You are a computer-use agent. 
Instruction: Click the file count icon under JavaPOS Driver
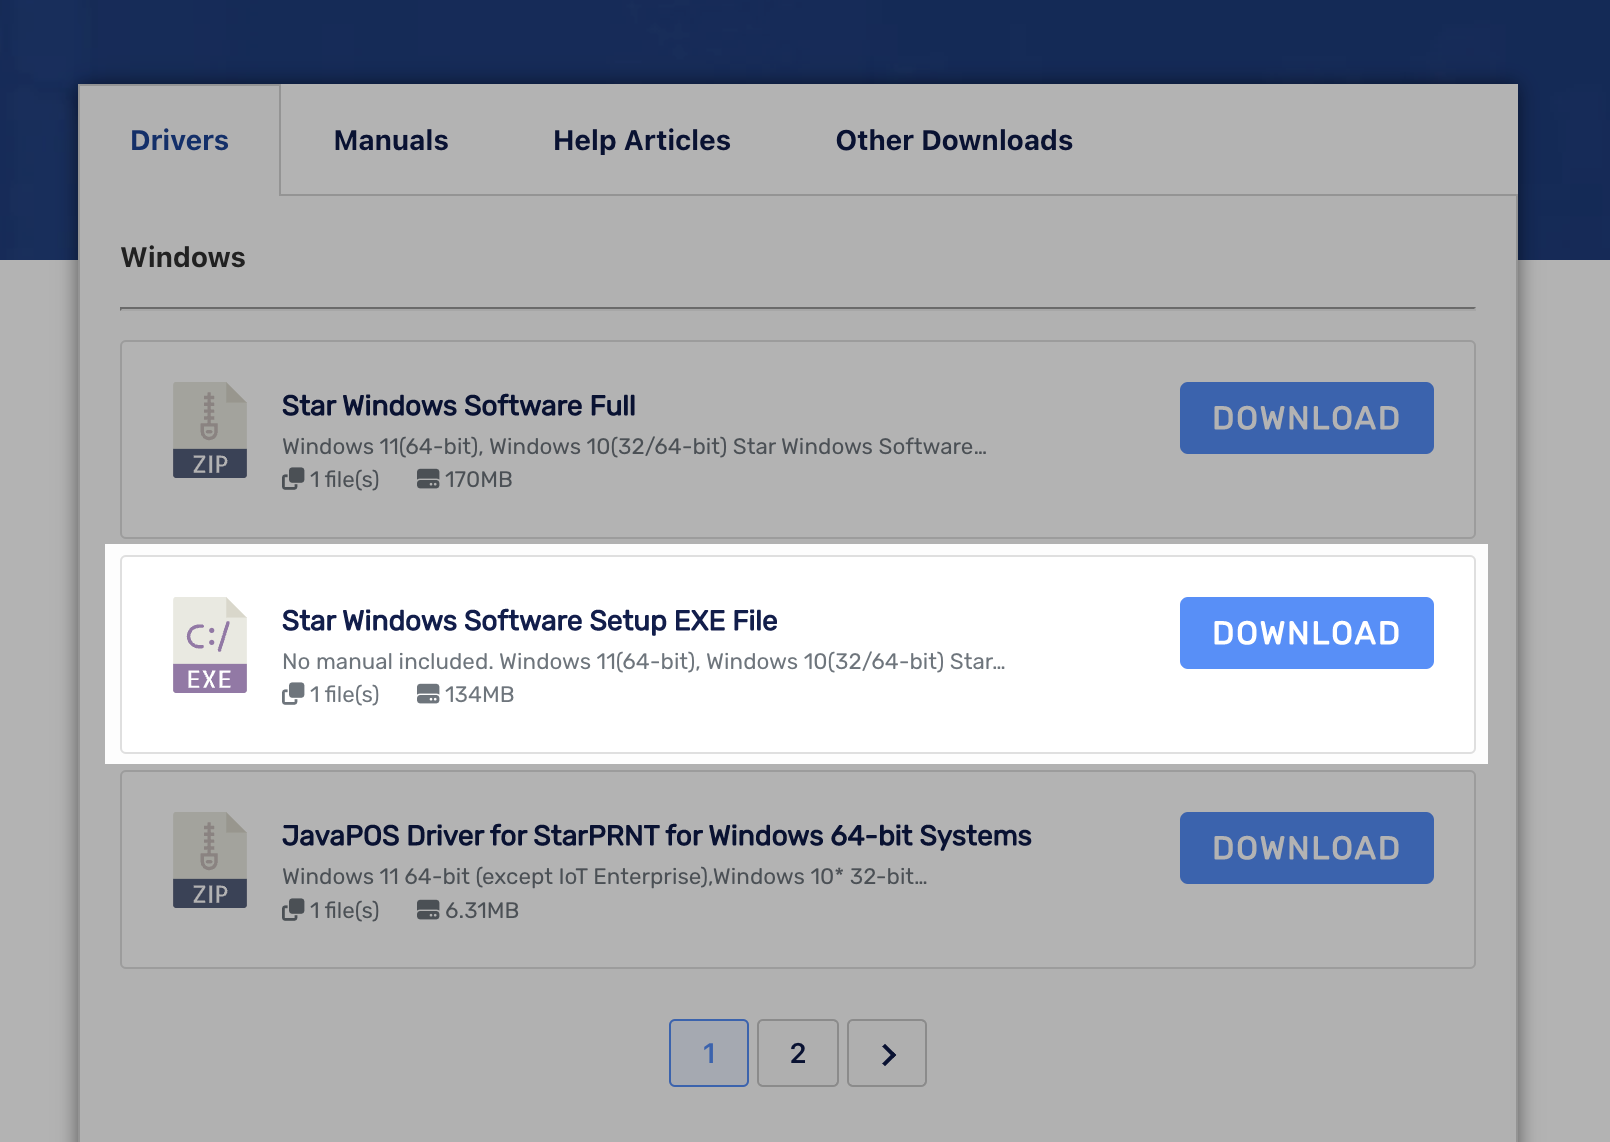292,910
